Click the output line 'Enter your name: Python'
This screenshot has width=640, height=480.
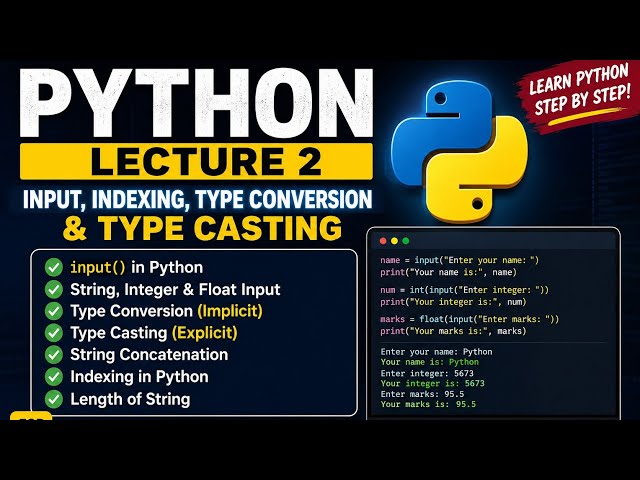[x=436, y=352]
